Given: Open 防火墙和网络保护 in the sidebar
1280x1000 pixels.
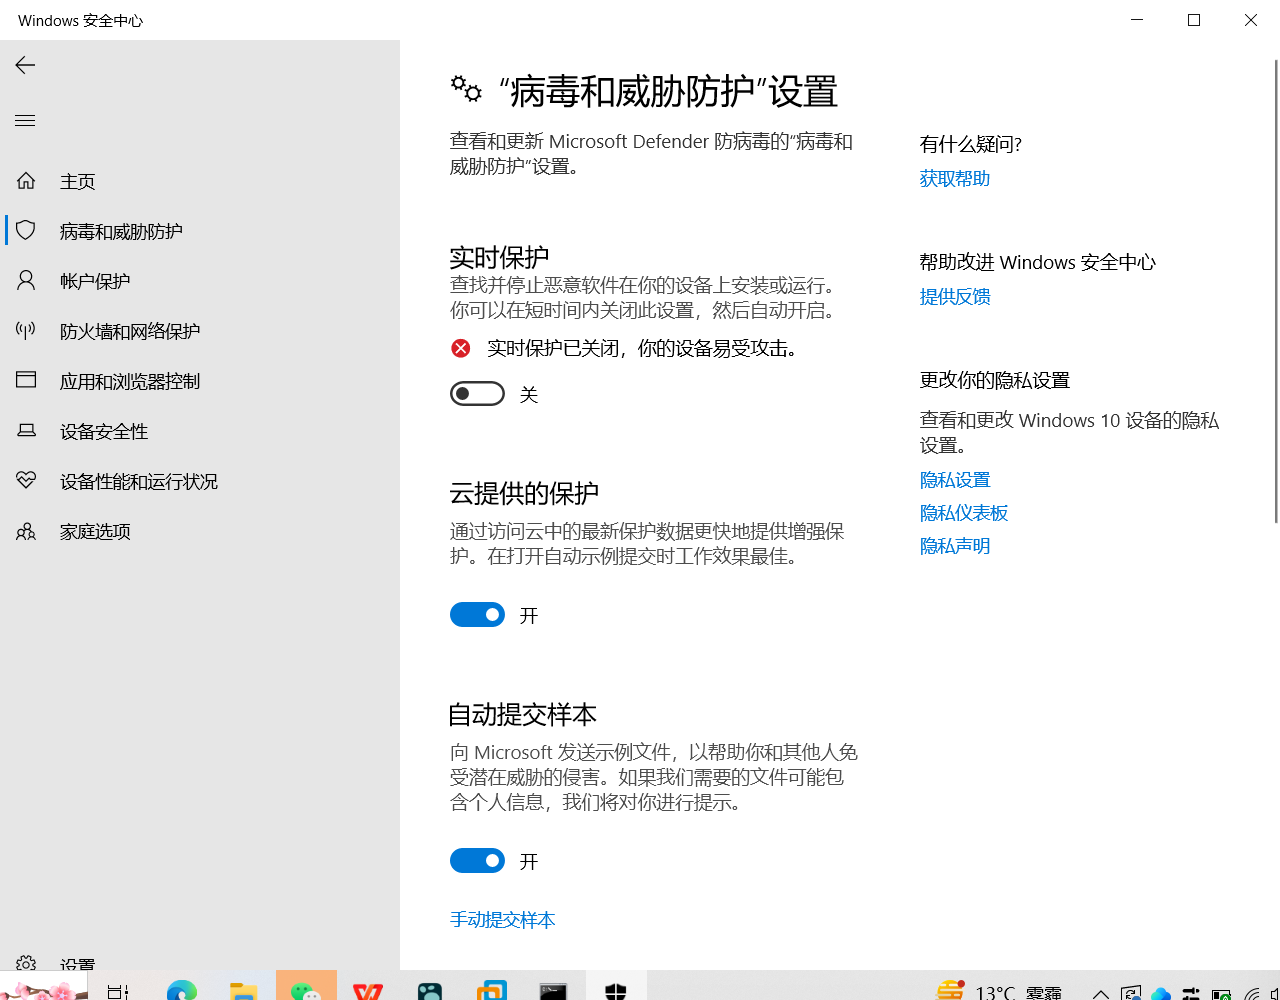Looking at the screenshot, I should (x=200, y=331).
